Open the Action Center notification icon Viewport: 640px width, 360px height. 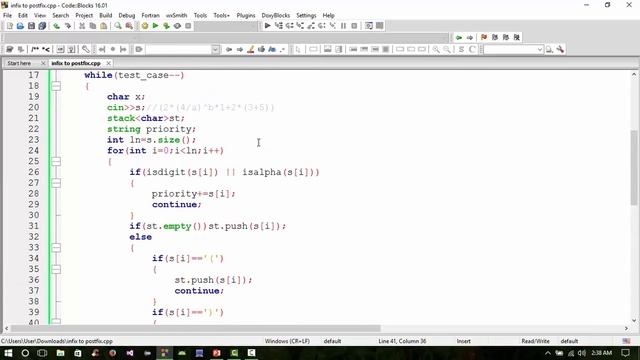[x=625, y=353]
